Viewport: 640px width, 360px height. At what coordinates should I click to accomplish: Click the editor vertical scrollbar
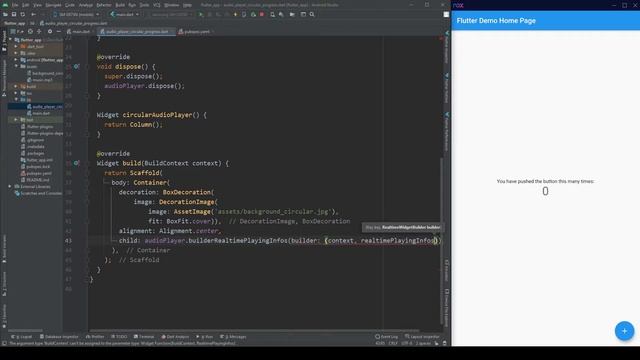(x=441, y=241)
